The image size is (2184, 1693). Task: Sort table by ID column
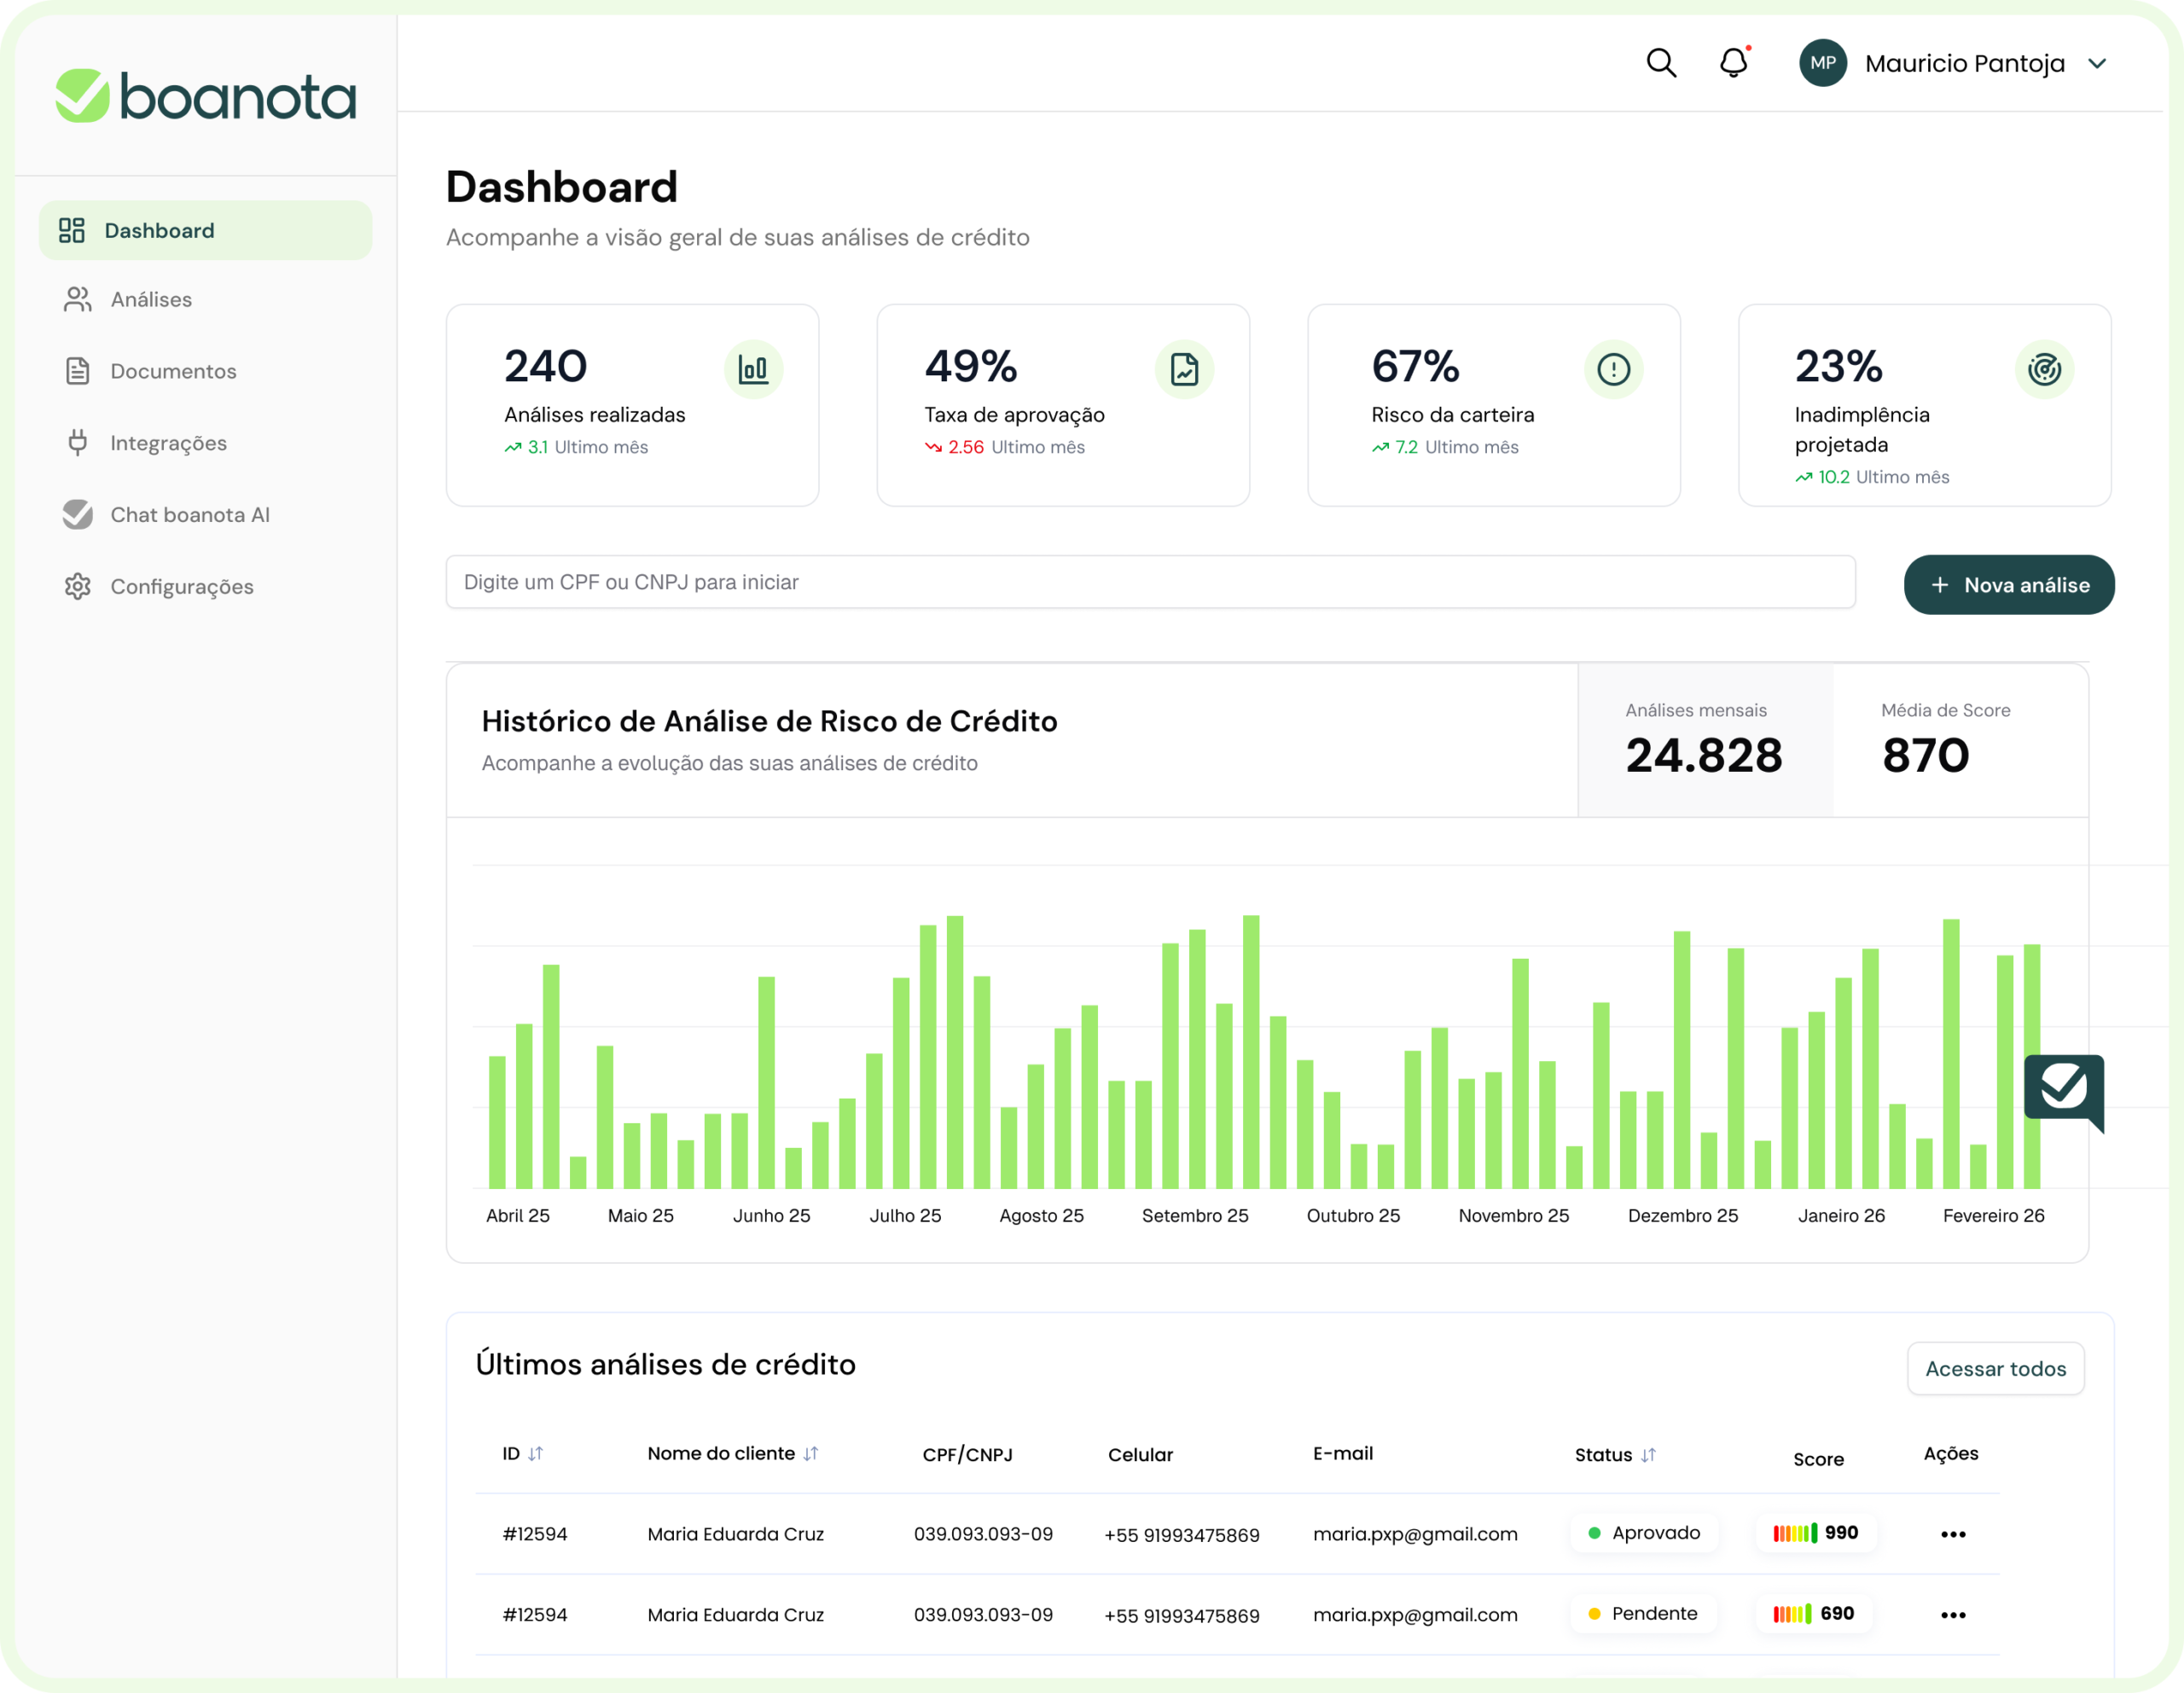click(535, 1453)
